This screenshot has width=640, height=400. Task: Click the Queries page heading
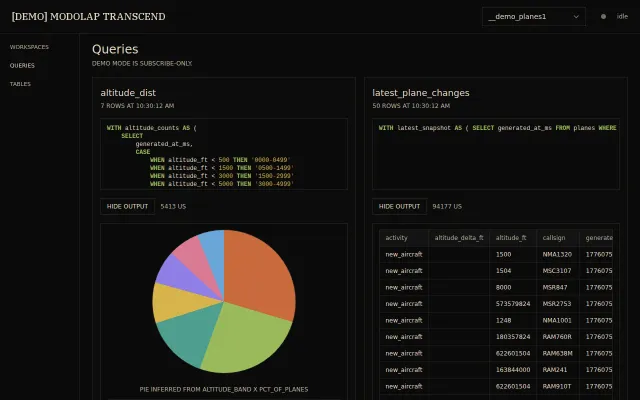click(115, 49)
